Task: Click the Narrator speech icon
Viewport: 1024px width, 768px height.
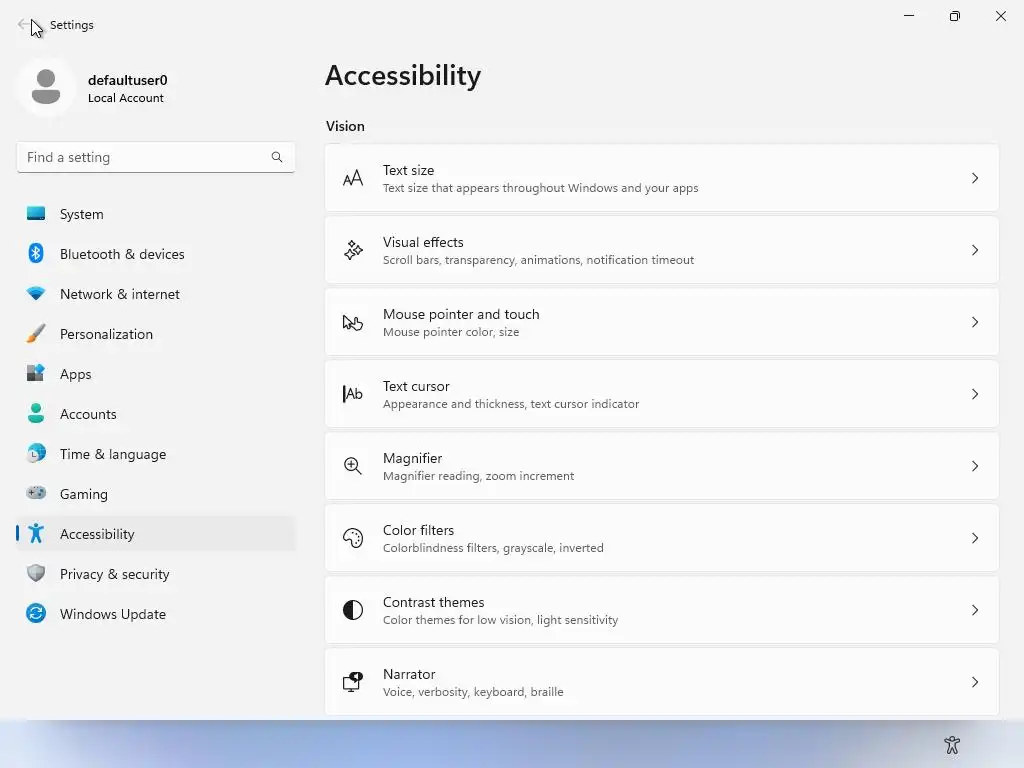Action: click(x=353, y=682)
